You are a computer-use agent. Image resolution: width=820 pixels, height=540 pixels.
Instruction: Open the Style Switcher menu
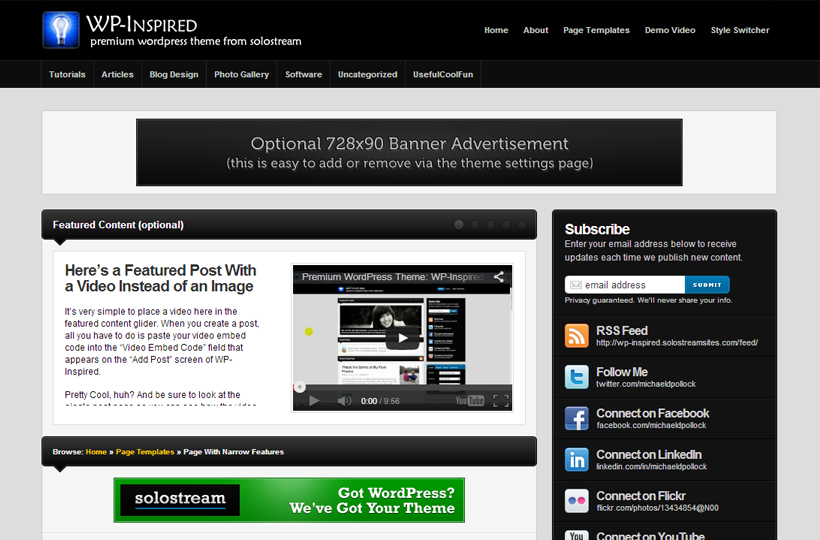coord(740,30)
